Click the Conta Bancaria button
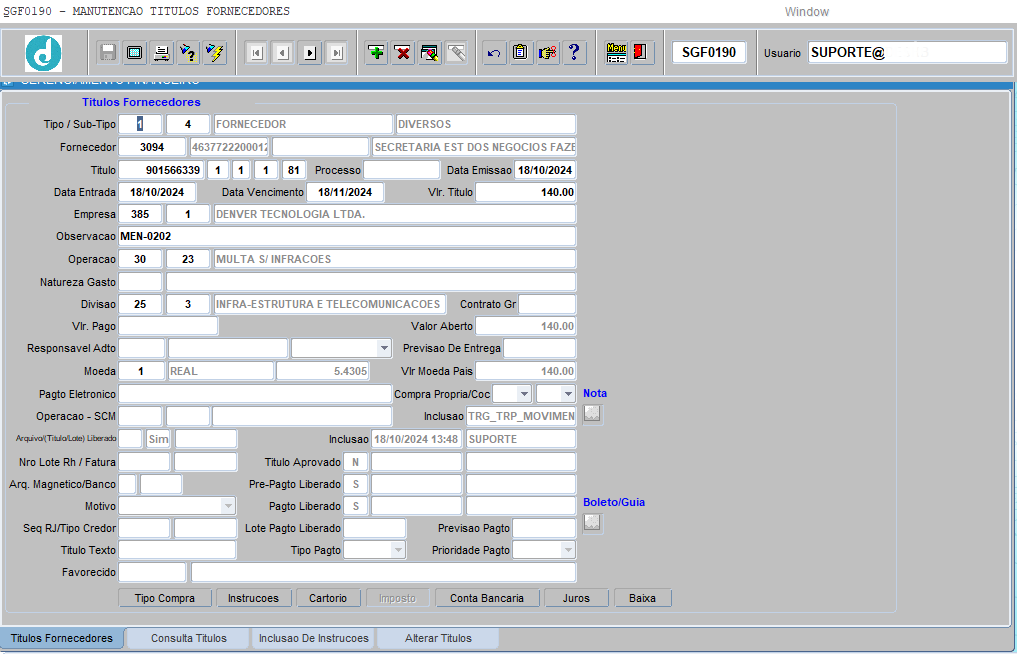The height and width of the screenshot is (654, 1017). click(487, 598)
